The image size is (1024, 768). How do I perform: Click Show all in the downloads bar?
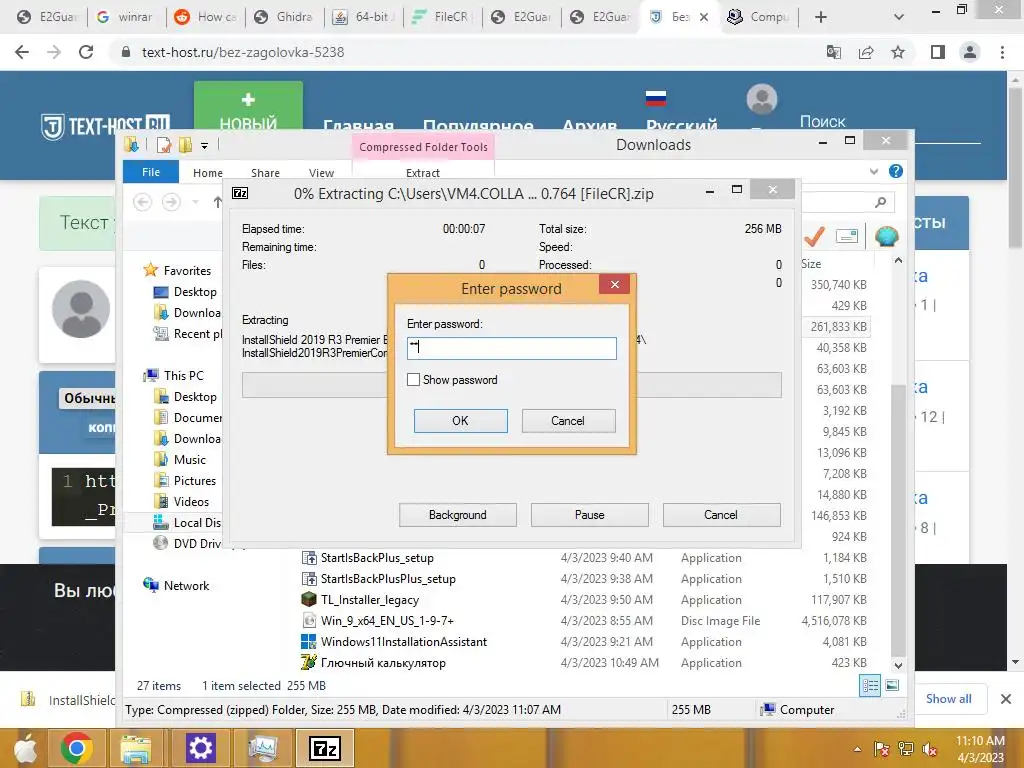point(948,699)
